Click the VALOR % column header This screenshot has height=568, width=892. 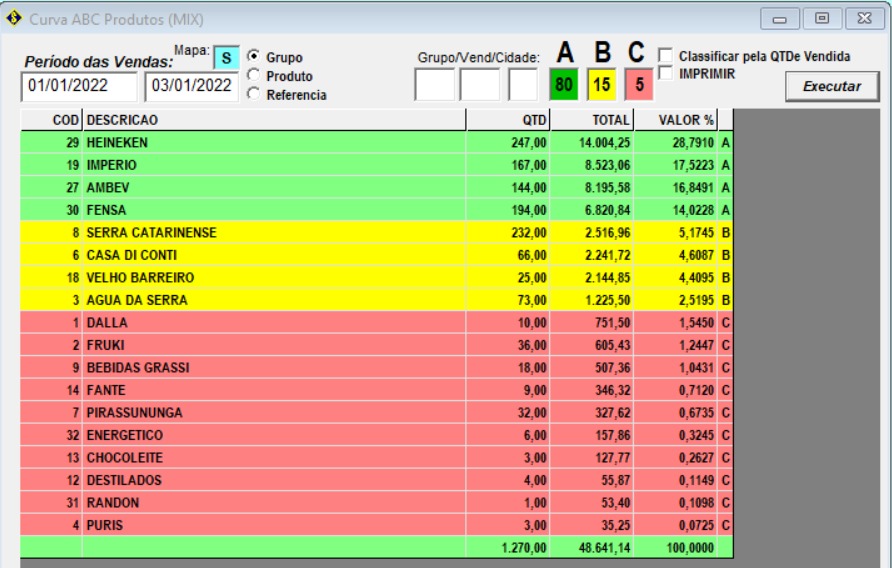click(x=675, y=120)
